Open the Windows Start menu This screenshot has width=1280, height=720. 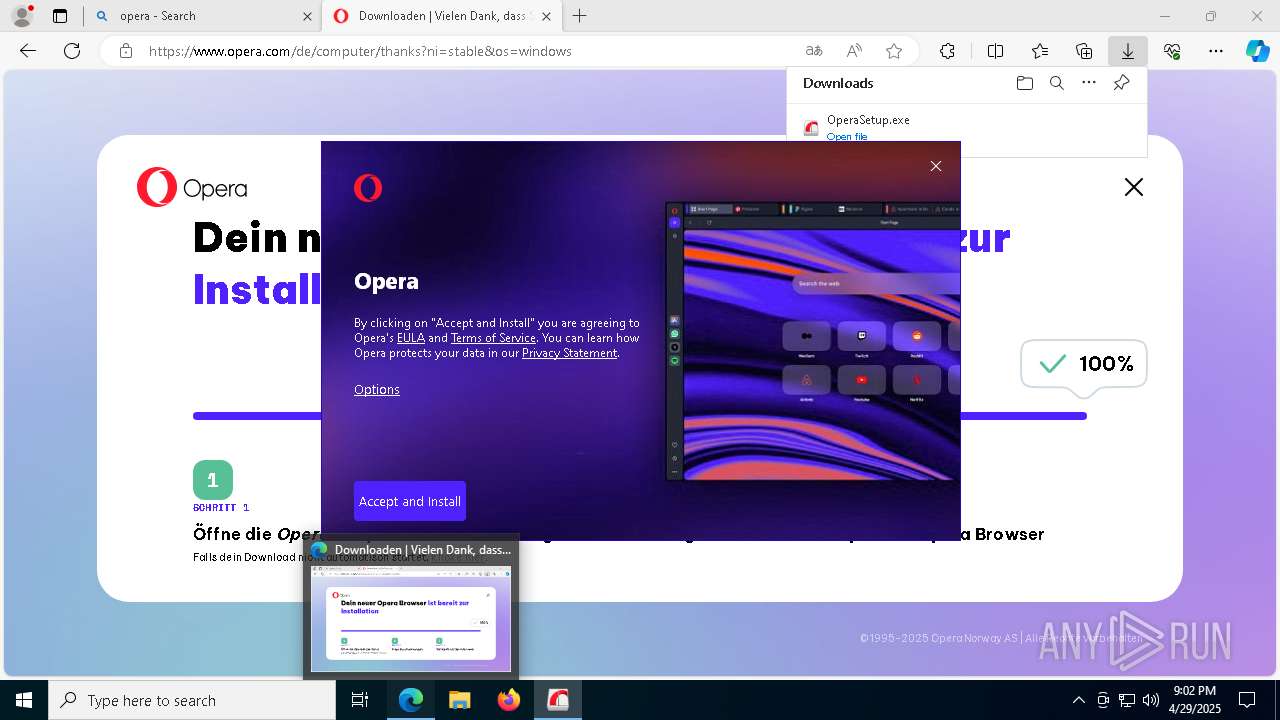(24, 700)
